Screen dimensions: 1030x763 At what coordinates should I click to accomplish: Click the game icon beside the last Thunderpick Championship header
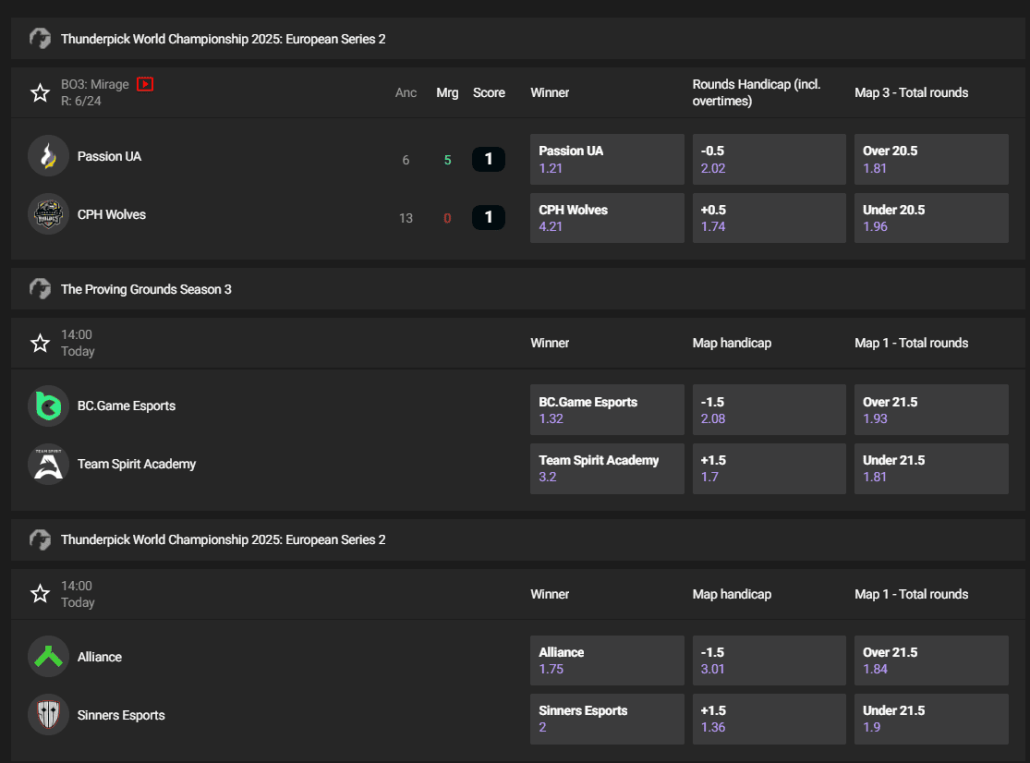[x=40, y=540]
